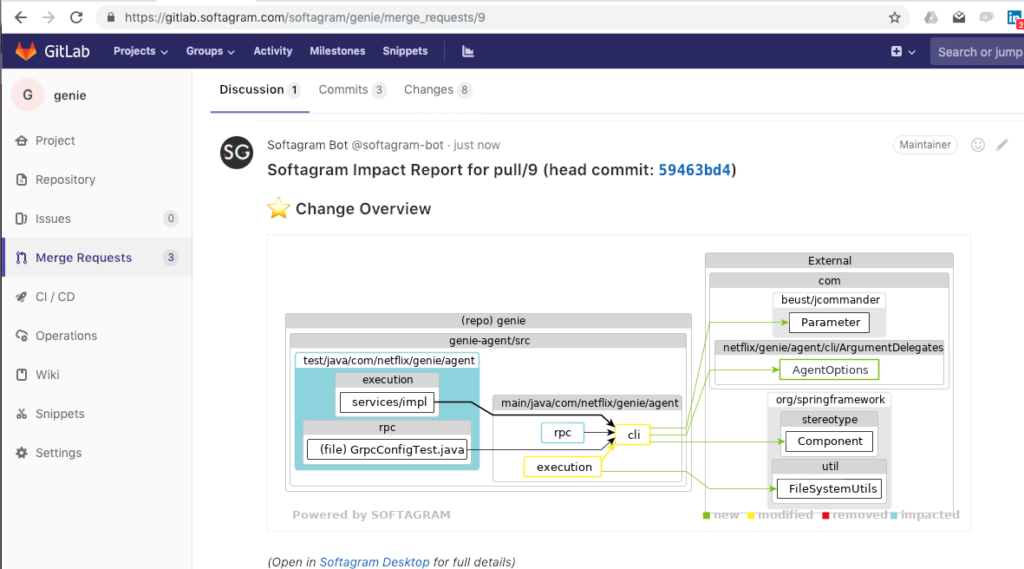
Task: Click the genie-agent/src header label
Action: point(489,340)
